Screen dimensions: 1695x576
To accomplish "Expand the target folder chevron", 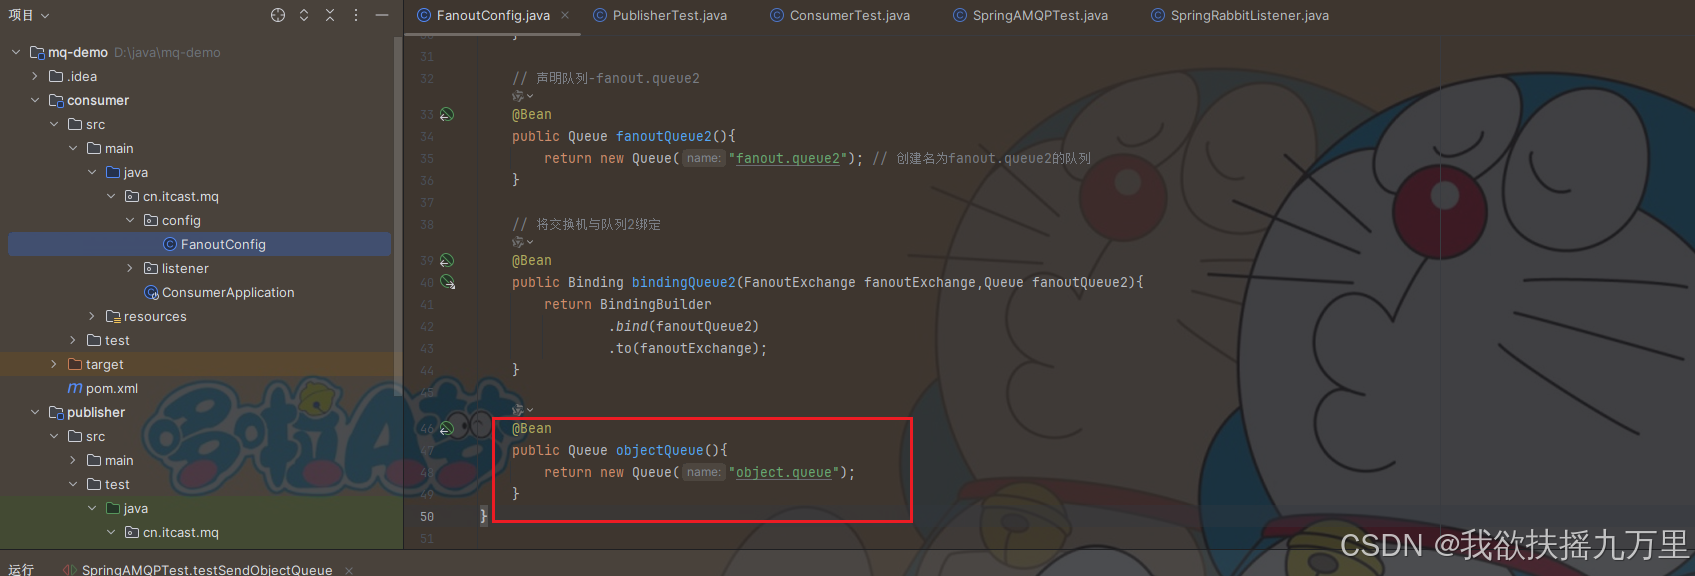I will click(x=54, y=364).
